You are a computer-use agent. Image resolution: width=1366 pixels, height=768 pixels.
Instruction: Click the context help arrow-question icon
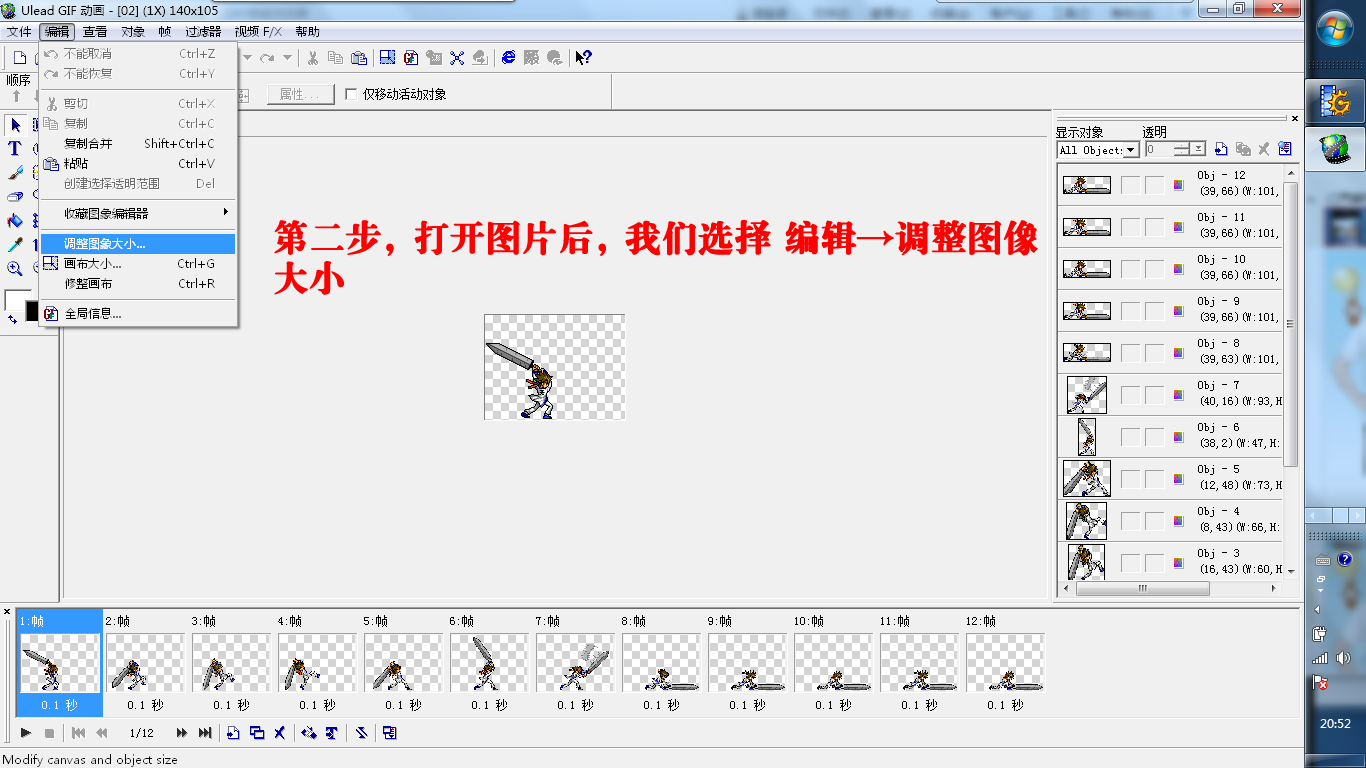(x=583, y=58)
